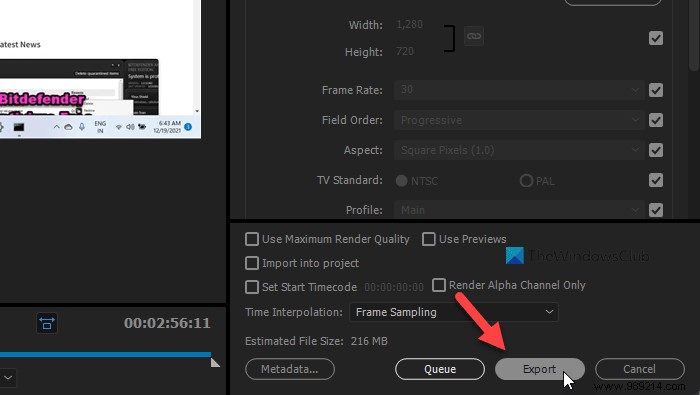Click the black app icon in preview taskbar

click(x=19, y=128)
